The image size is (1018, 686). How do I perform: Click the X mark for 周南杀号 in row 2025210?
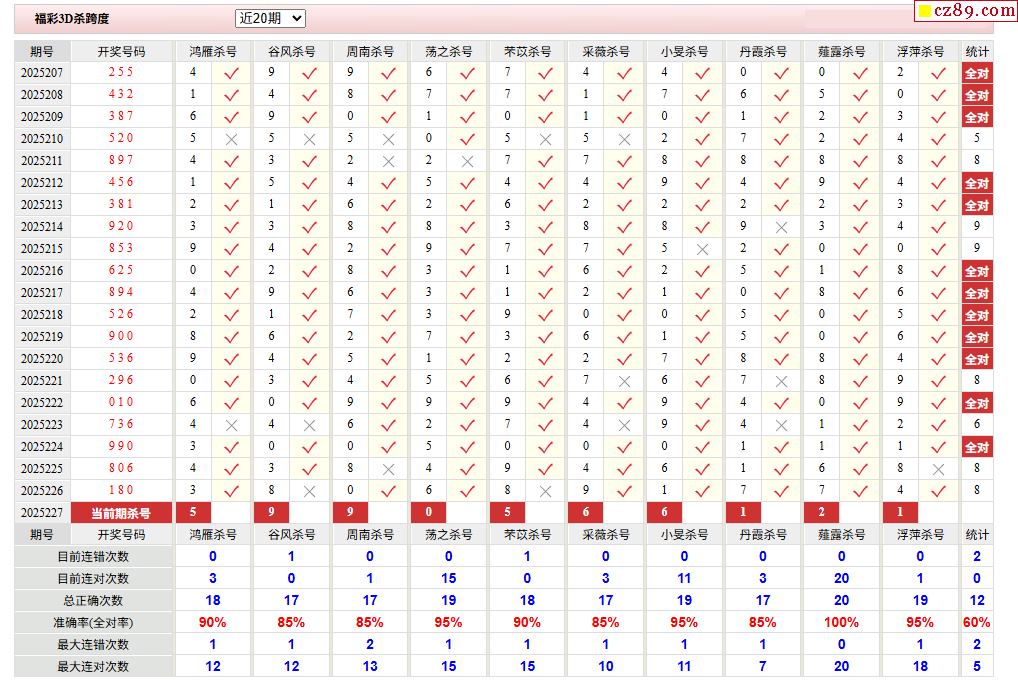(x=388, y=140)
